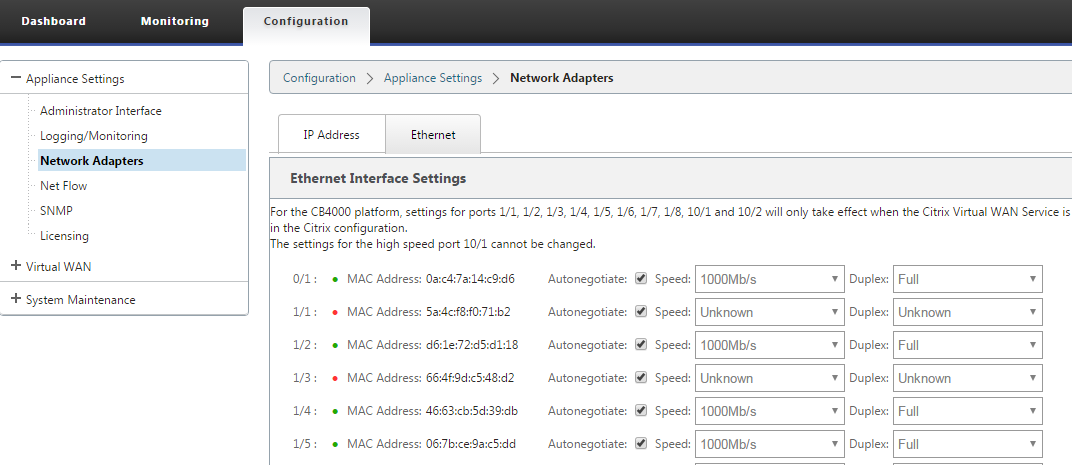This screenshot has width=1072, height=465.
Task: Click red status dot for port 1/1
Action: pos(335,313)
